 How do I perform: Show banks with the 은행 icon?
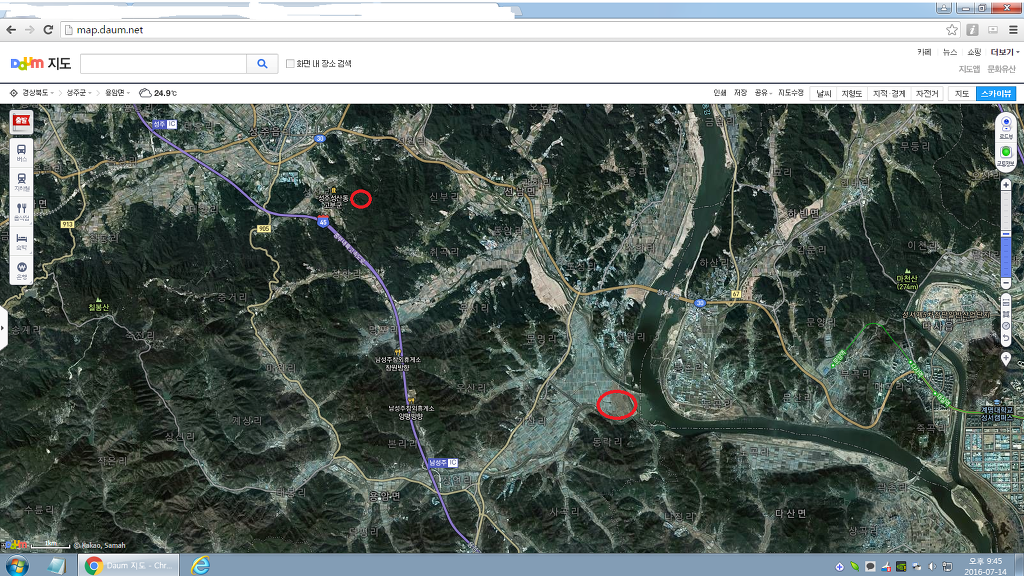tap(21, 271)
